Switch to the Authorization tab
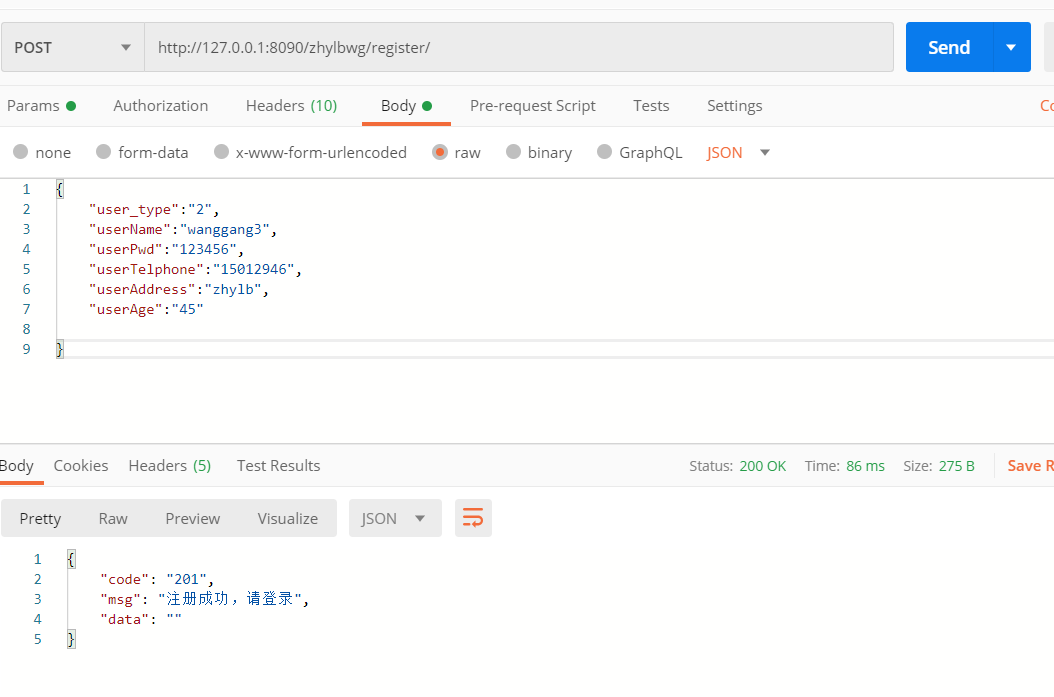The height and width of the screenshot is (697, 1054). pos(161,105)
